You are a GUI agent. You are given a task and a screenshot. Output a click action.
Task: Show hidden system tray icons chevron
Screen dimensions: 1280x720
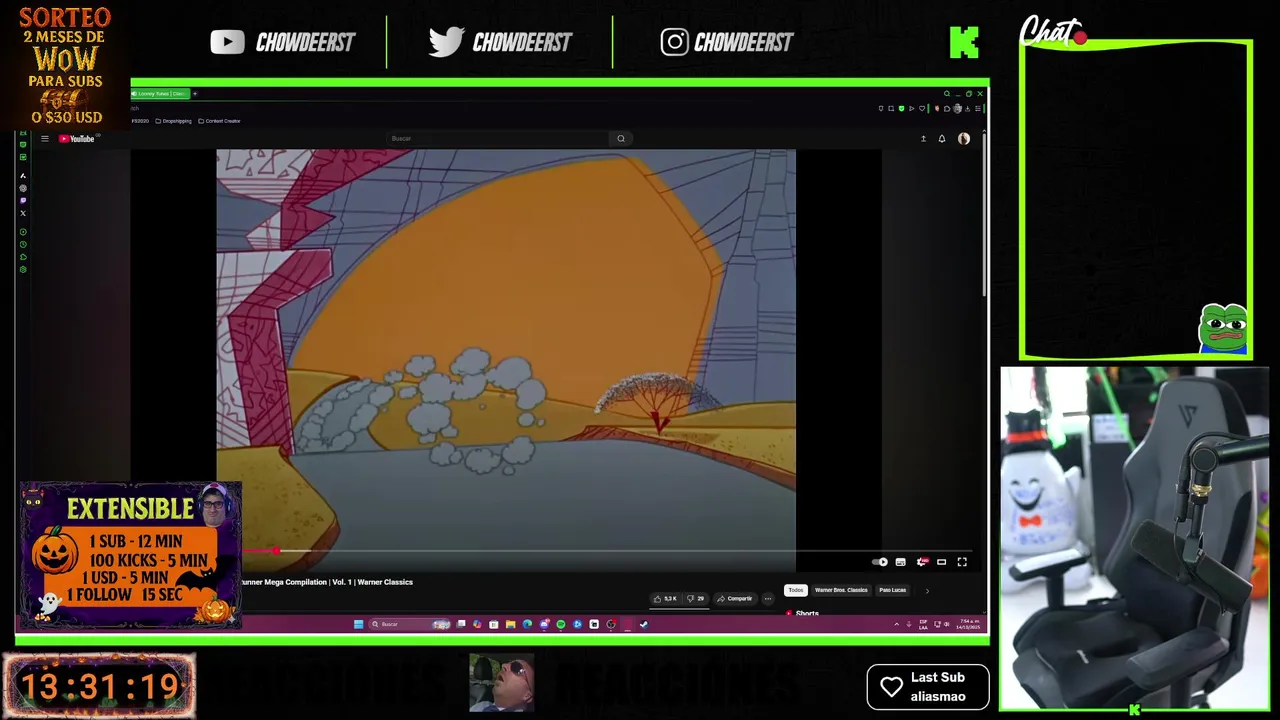pyautogui.click(x=896, y=624)
